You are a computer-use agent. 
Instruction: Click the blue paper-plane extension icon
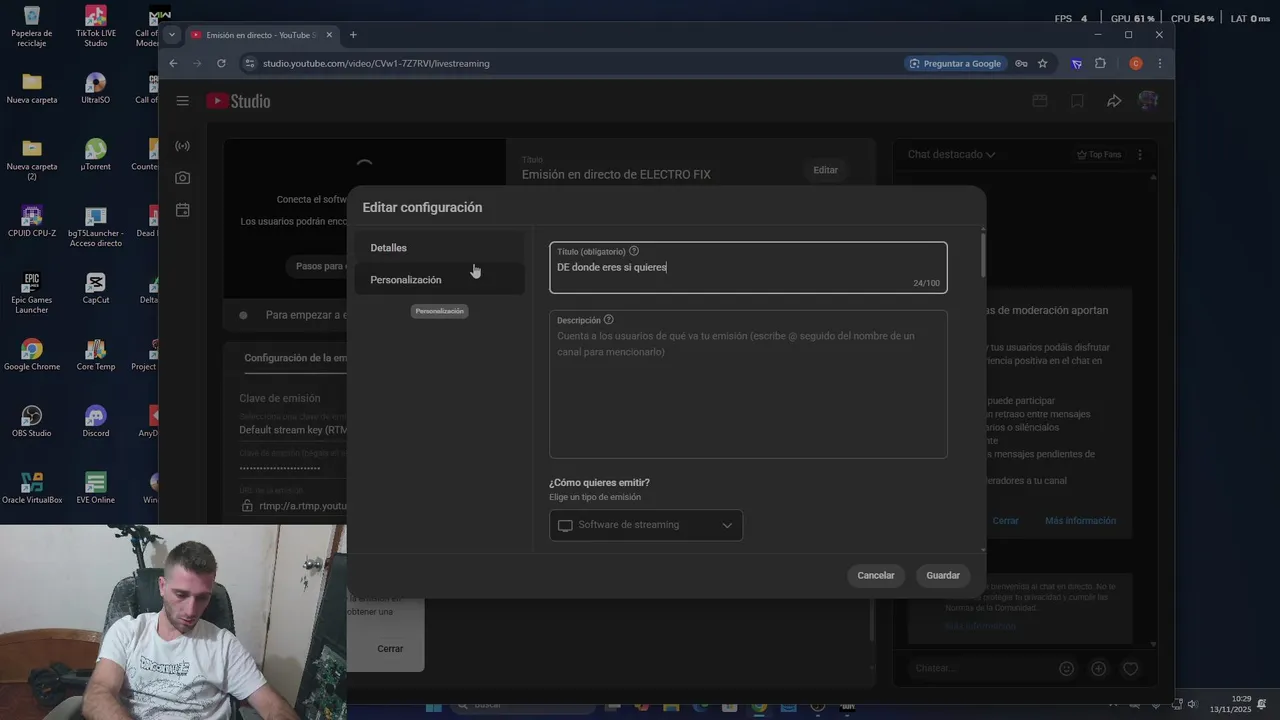pyautogui.click(x=1077, y=63)
